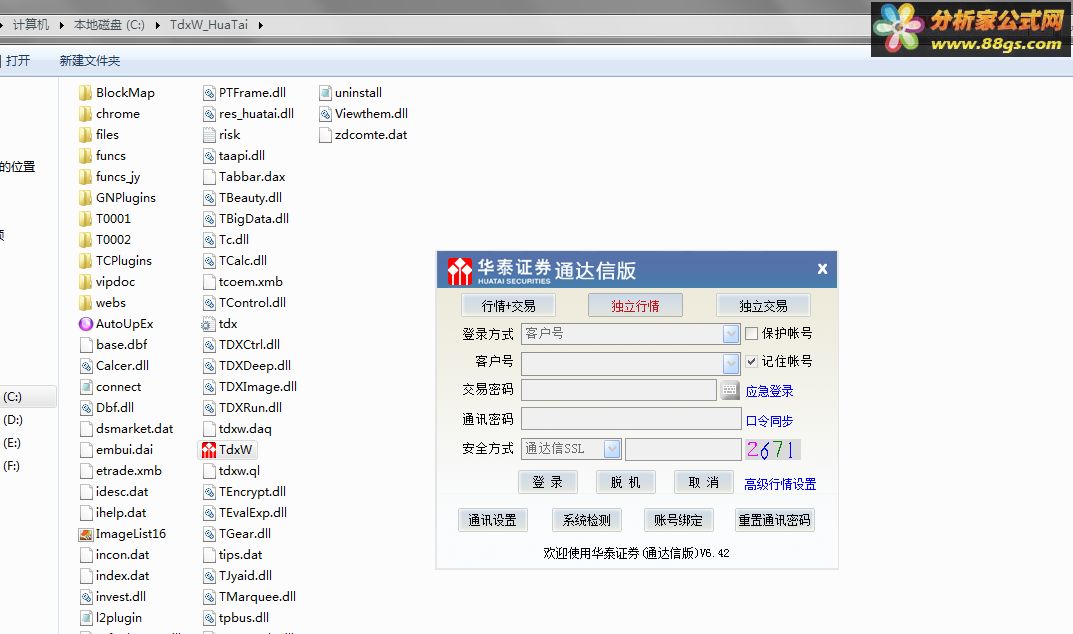Open the 应急登录 link

click(x=769, y=391)
